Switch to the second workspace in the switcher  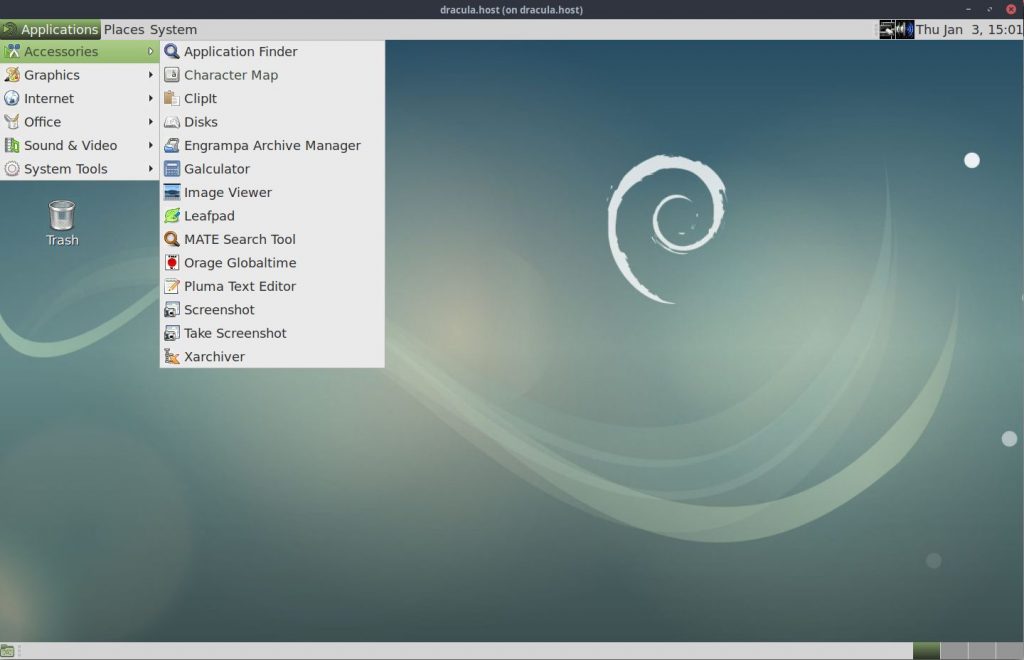[954, 651]
